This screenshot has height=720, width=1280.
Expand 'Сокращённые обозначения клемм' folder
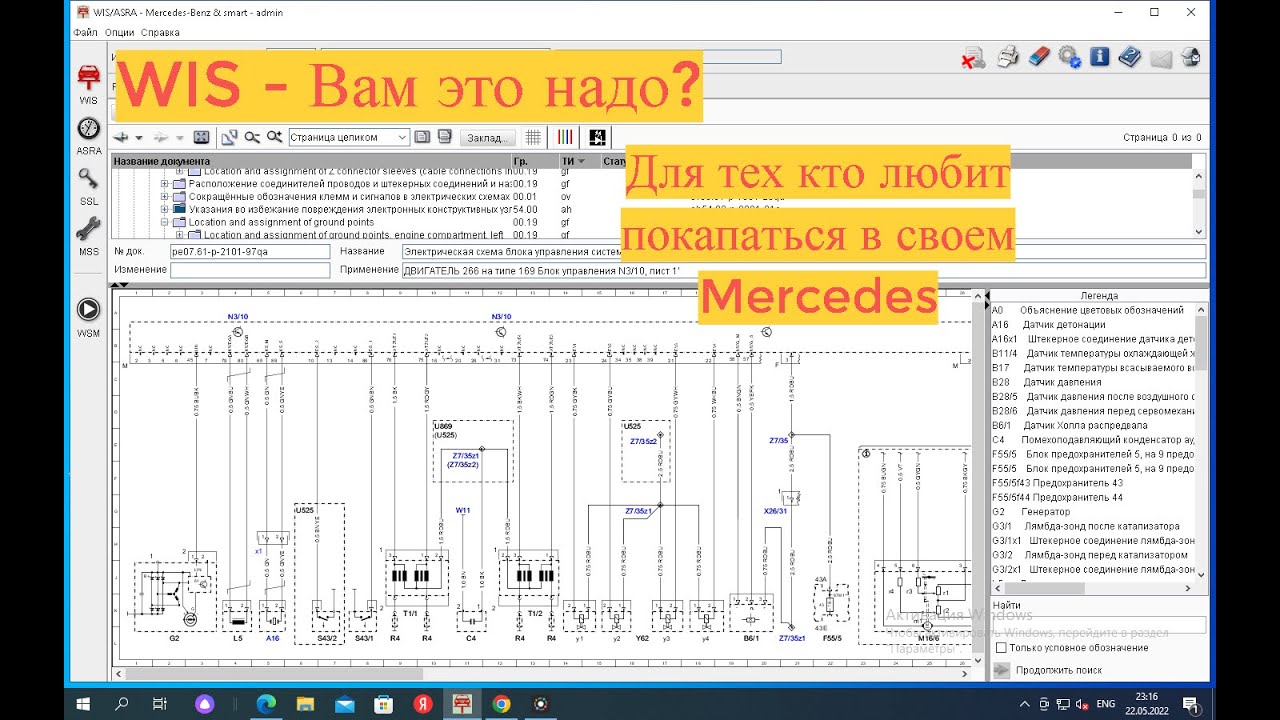pyautogui.click(x=165, y=197)
